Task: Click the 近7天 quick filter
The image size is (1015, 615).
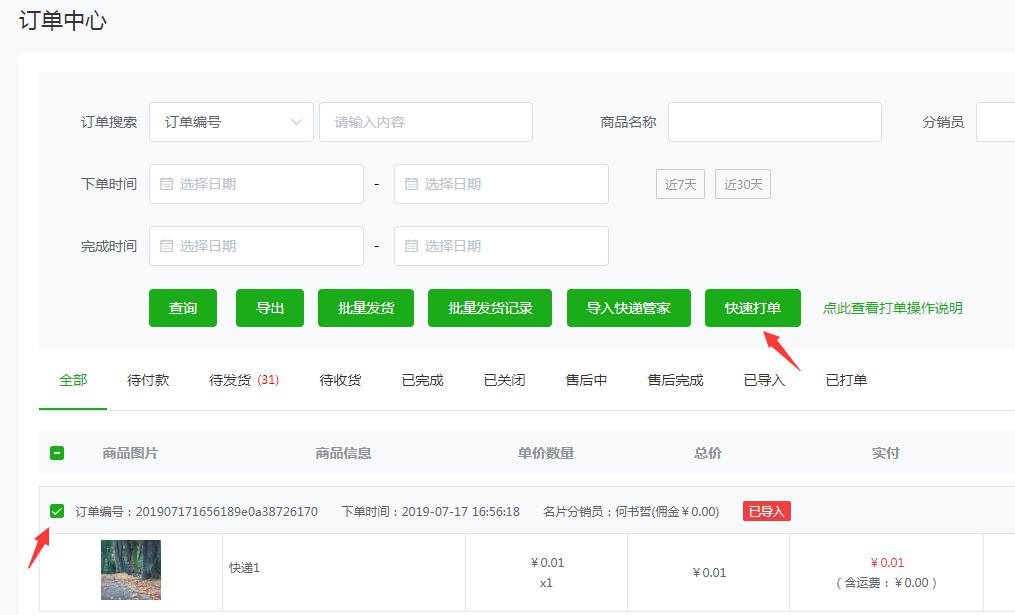Action: coord(680,184)
